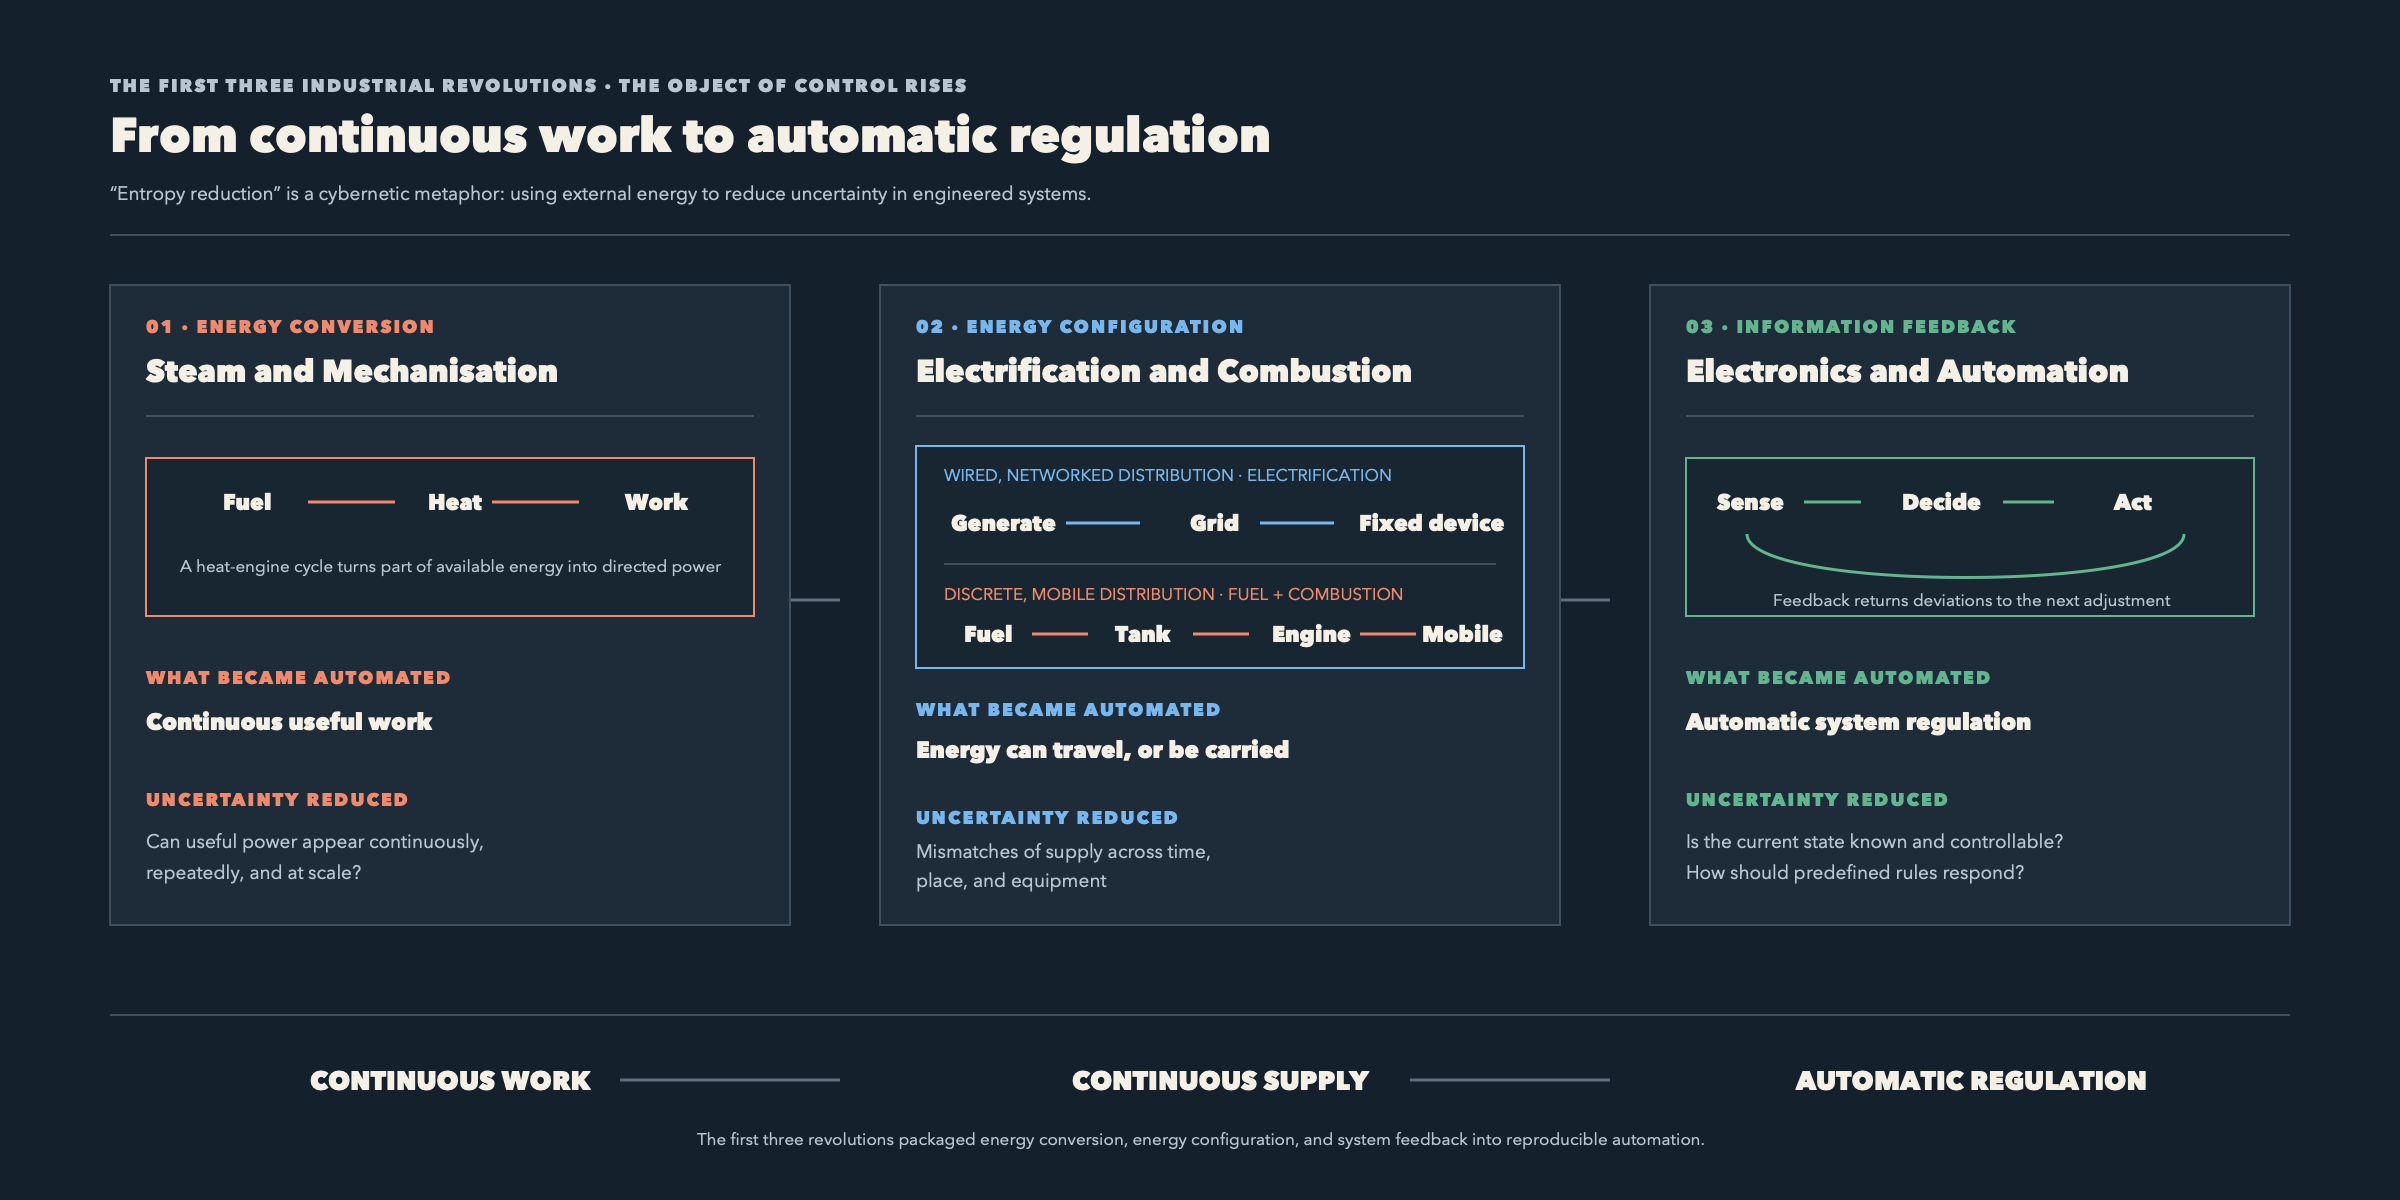Click the 'Fixed device' node
The height and width of the screenshot is (1200, 2400).
point(1431,523)
